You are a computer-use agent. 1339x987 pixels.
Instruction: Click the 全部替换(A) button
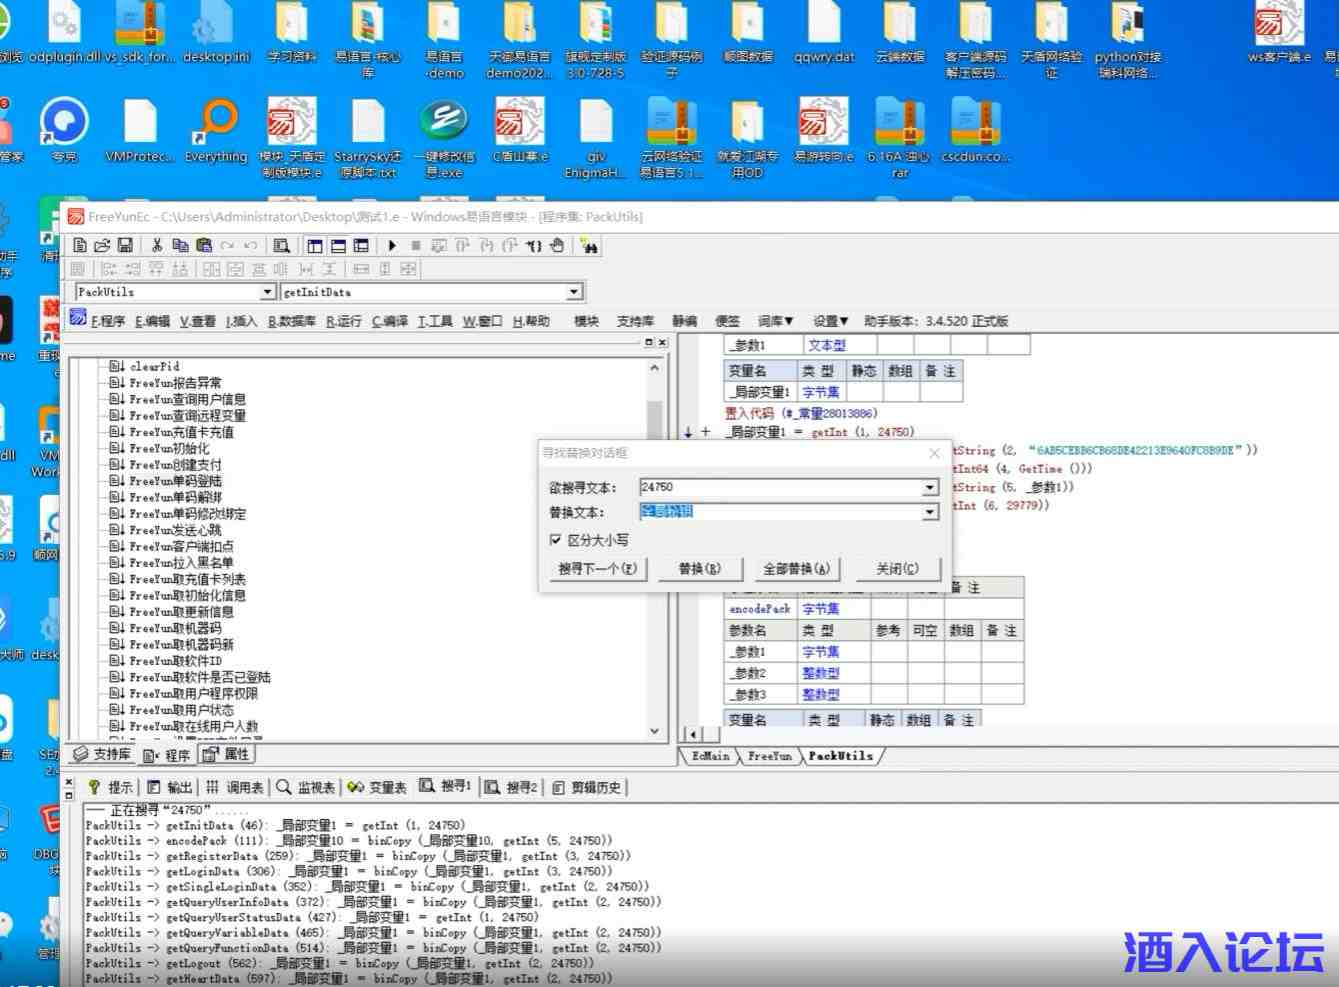coord(796,569)
